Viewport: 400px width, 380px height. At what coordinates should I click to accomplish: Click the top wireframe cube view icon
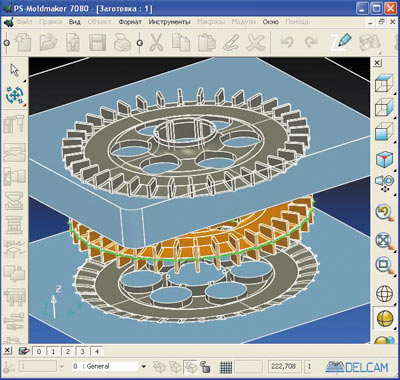click(384, 83)
